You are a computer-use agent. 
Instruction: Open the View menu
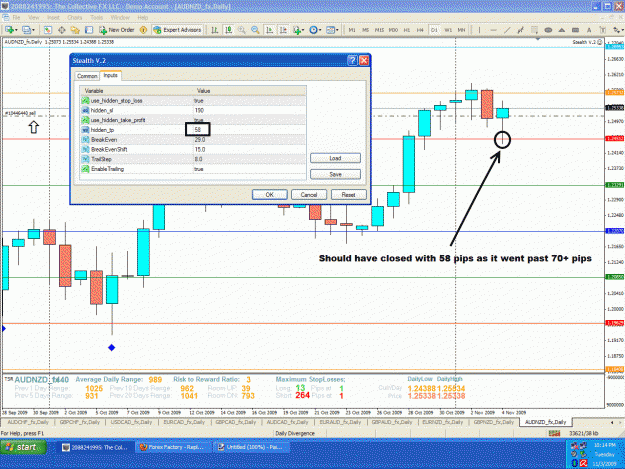coord(33,18)
